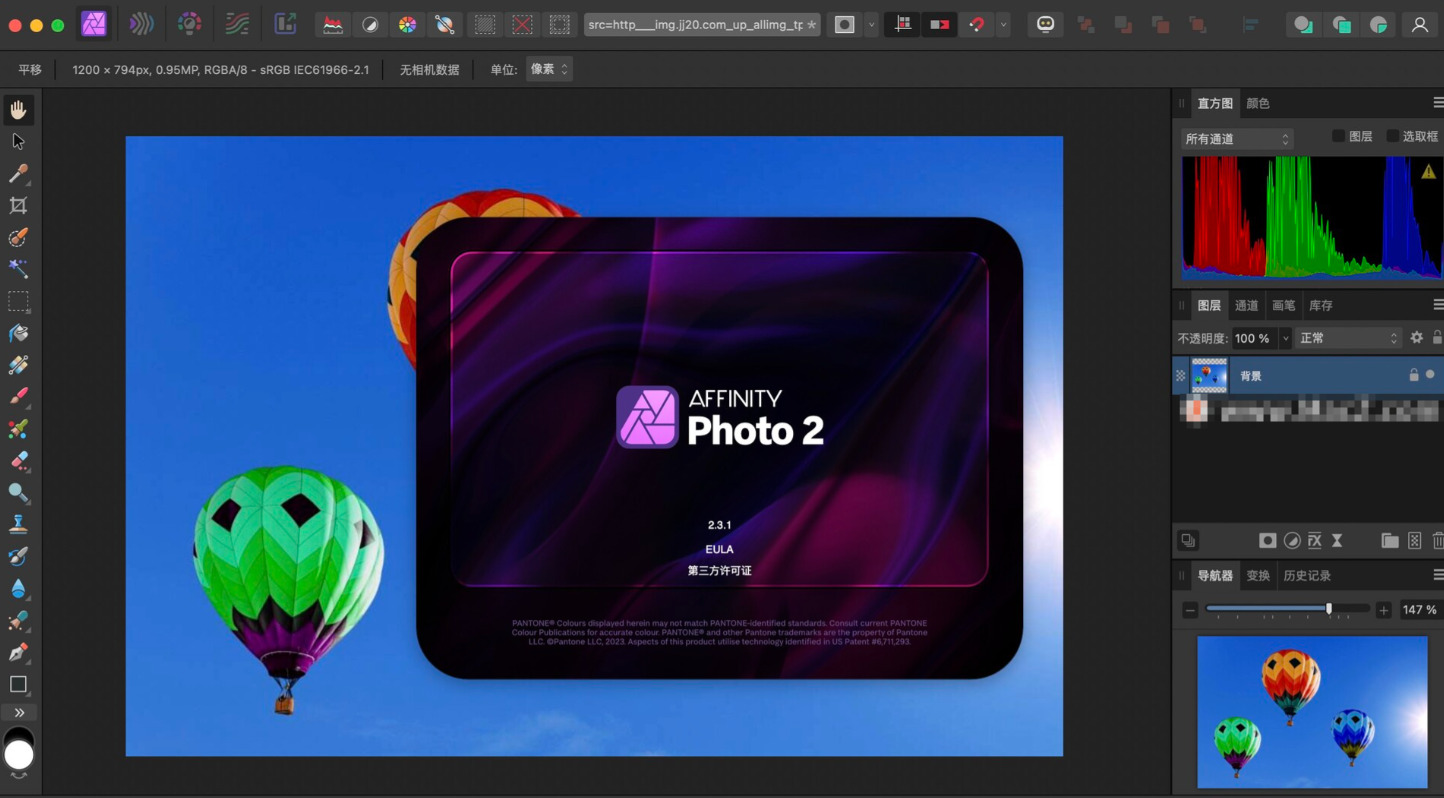Toggle visibility dot of 背景 layer
This screenshot has height=798, width=1444.
tap(1430, 375)
